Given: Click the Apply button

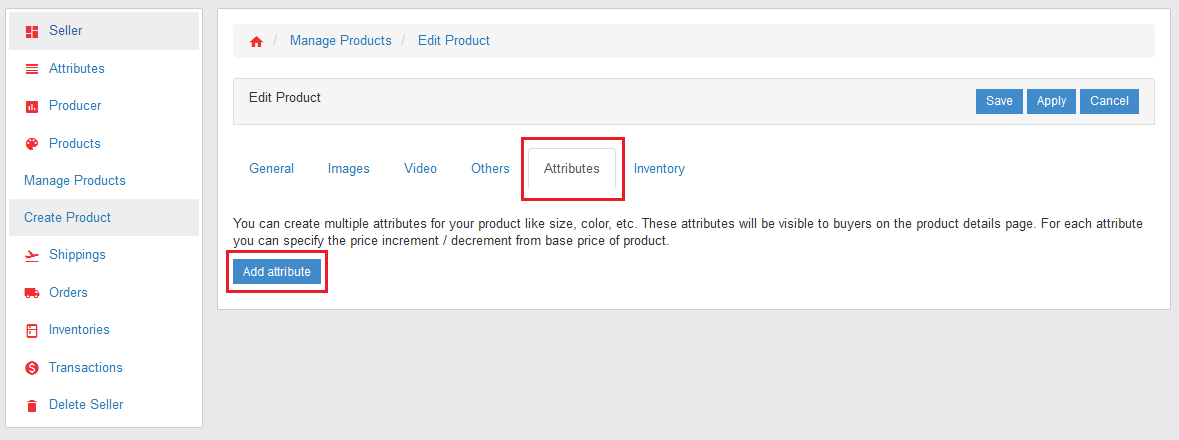Looking at the screenshot, I should (1051, 101).
